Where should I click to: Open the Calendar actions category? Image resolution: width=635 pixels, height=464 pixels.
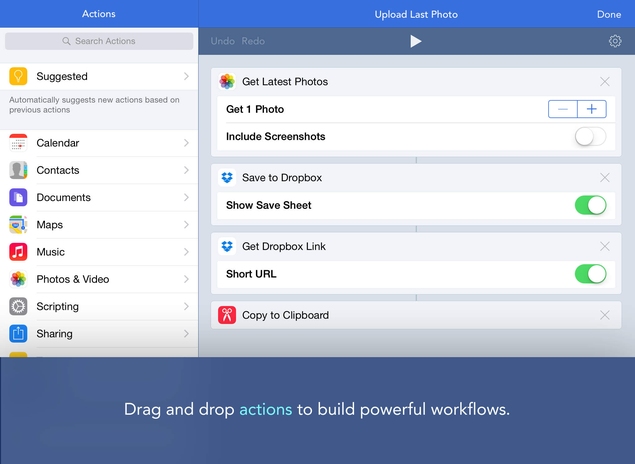(99, 143)
